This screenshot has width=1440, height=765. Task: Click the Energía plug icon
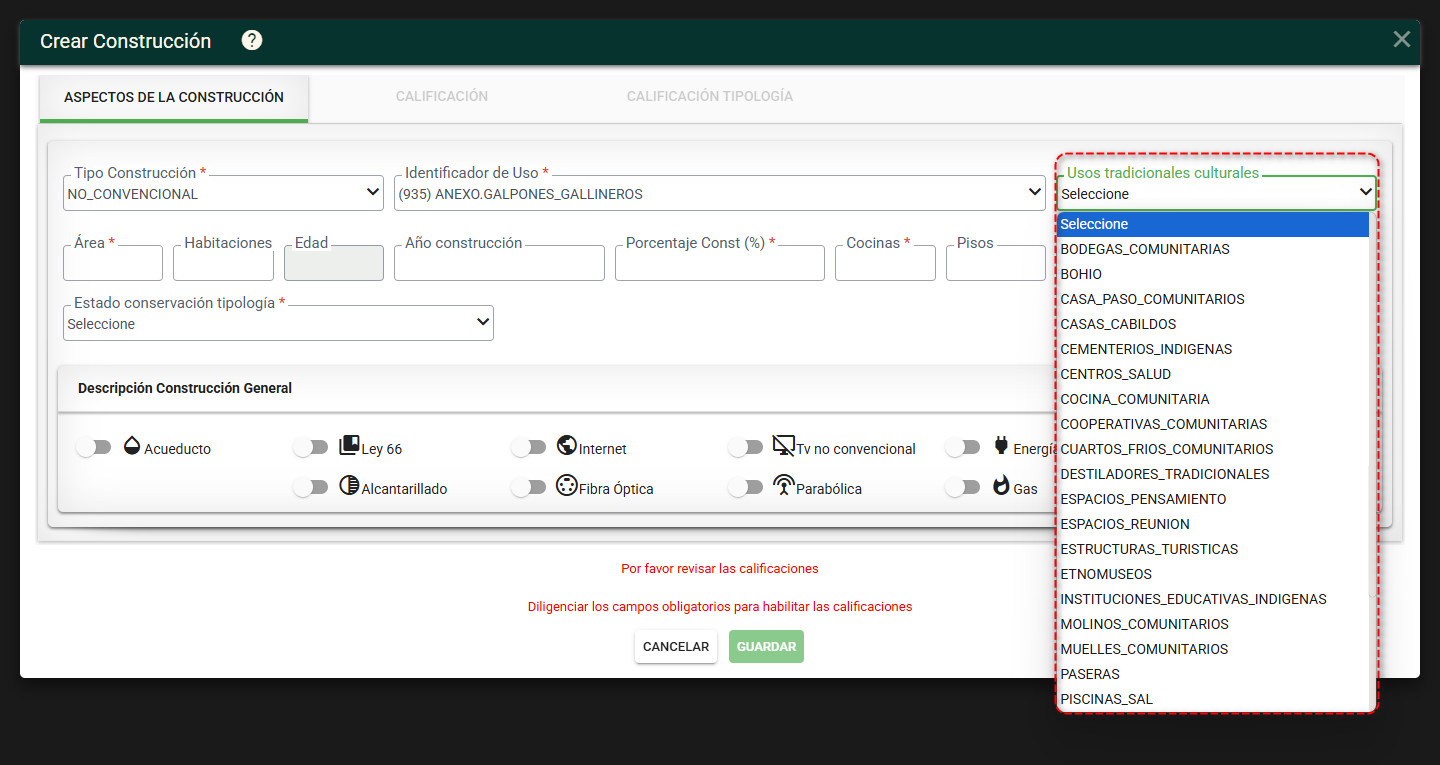1000,446
